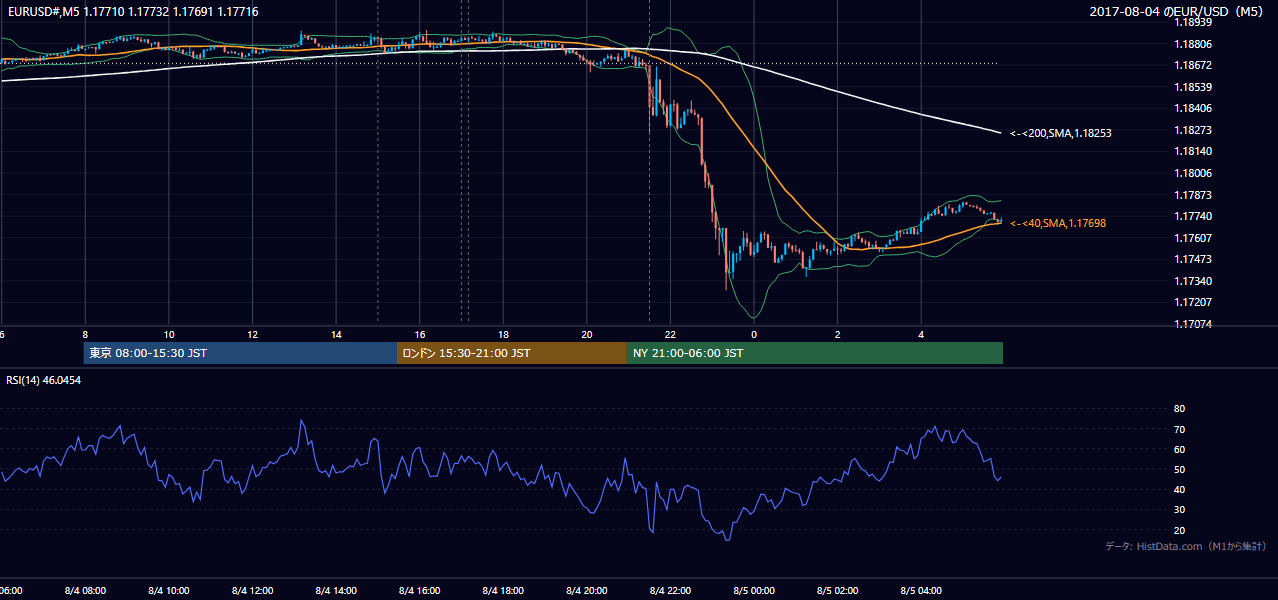Click price axis value 1.18806

[x=1193, y=44]
